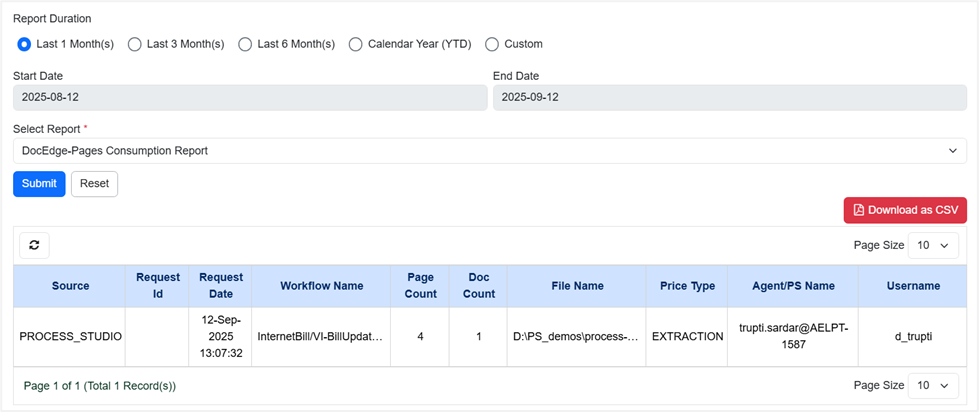This screenshot has height=412, width=979.
Task: Open the Select Report dropdown
Action: (x=489, y=151)
